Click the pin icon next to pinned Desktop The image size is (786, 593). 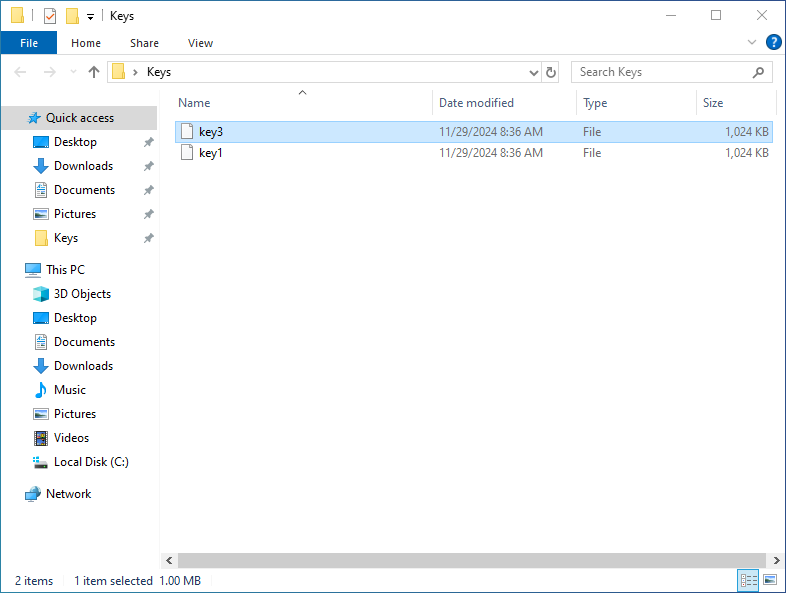pyautogui.click(x=148, y=142)
